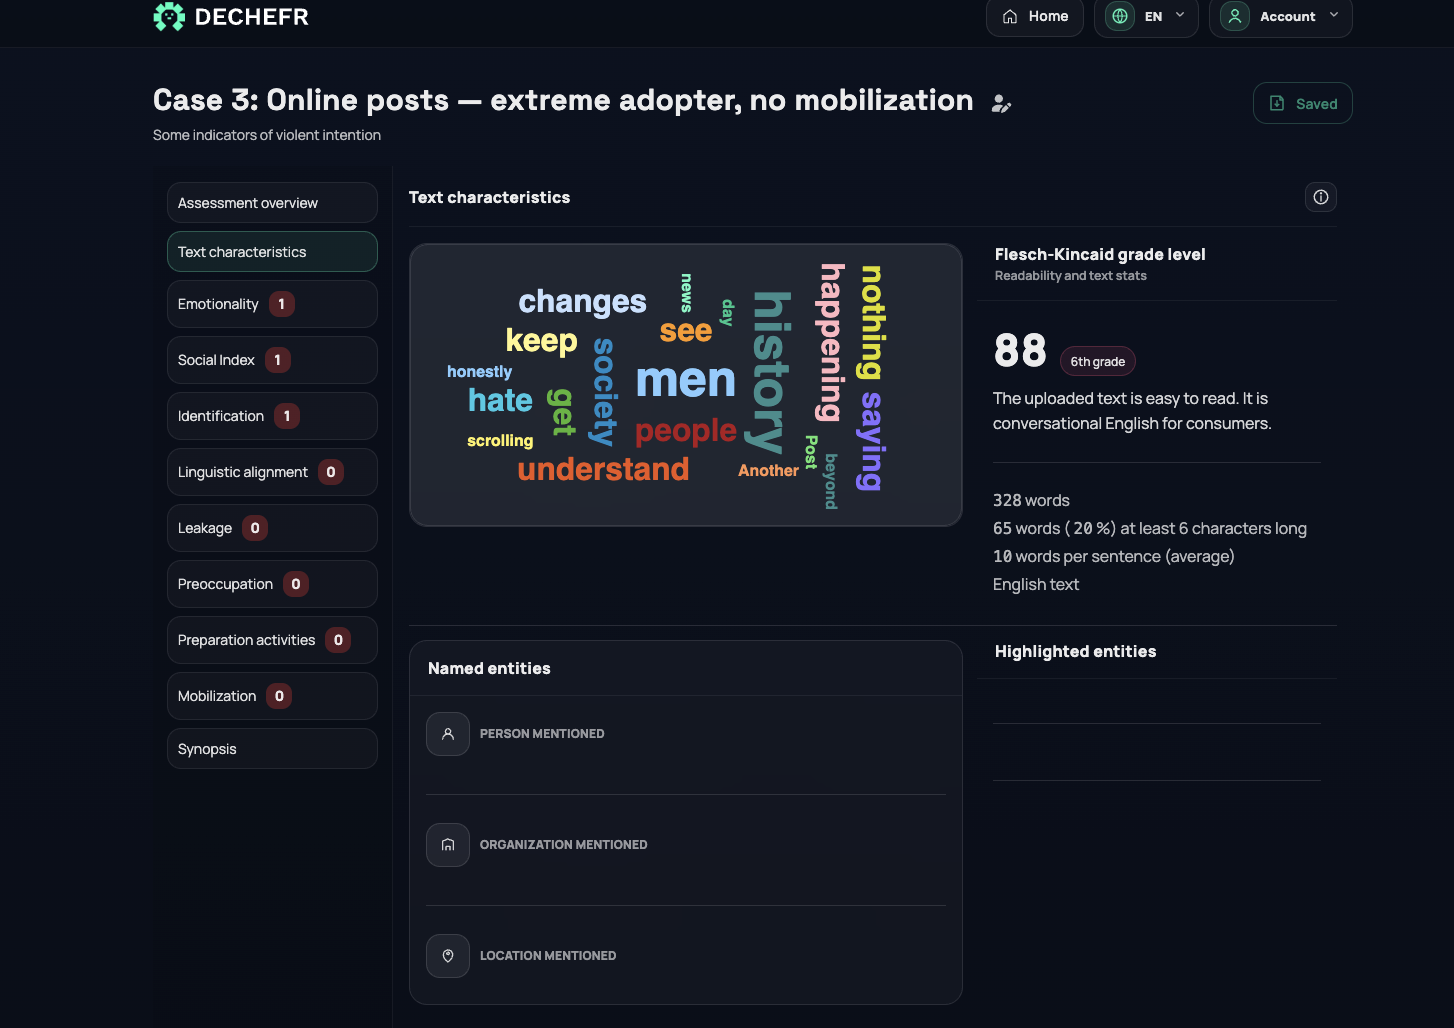Open the Emotionality section
The image size is (1454, 1028).
point(272,304)
